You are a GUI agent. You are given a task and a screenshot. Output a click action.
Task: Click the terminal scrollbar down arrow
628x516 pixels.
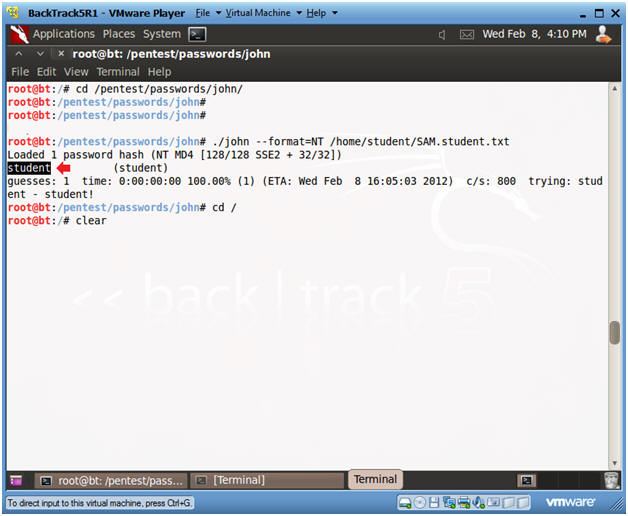[614, 464]
